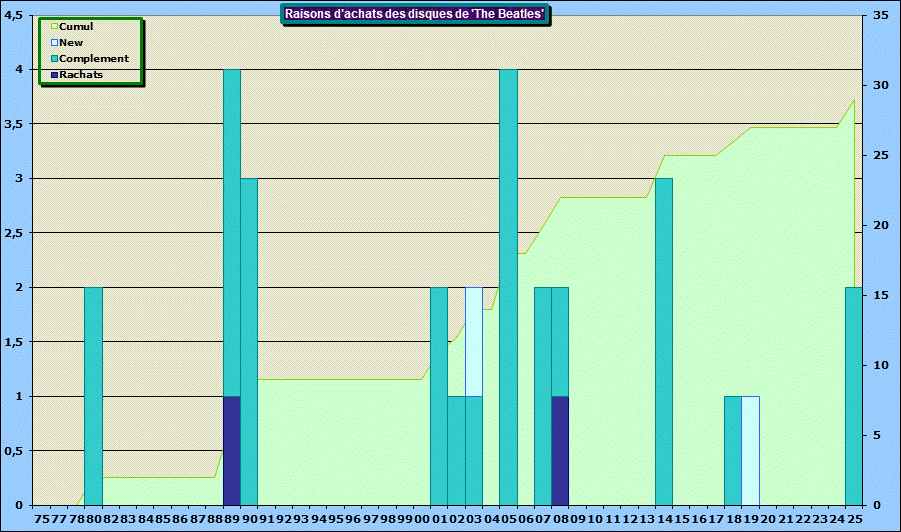Click the Rachats legend color swatch
Viewport: 901px width, 532px height.
tap(55, 75)
